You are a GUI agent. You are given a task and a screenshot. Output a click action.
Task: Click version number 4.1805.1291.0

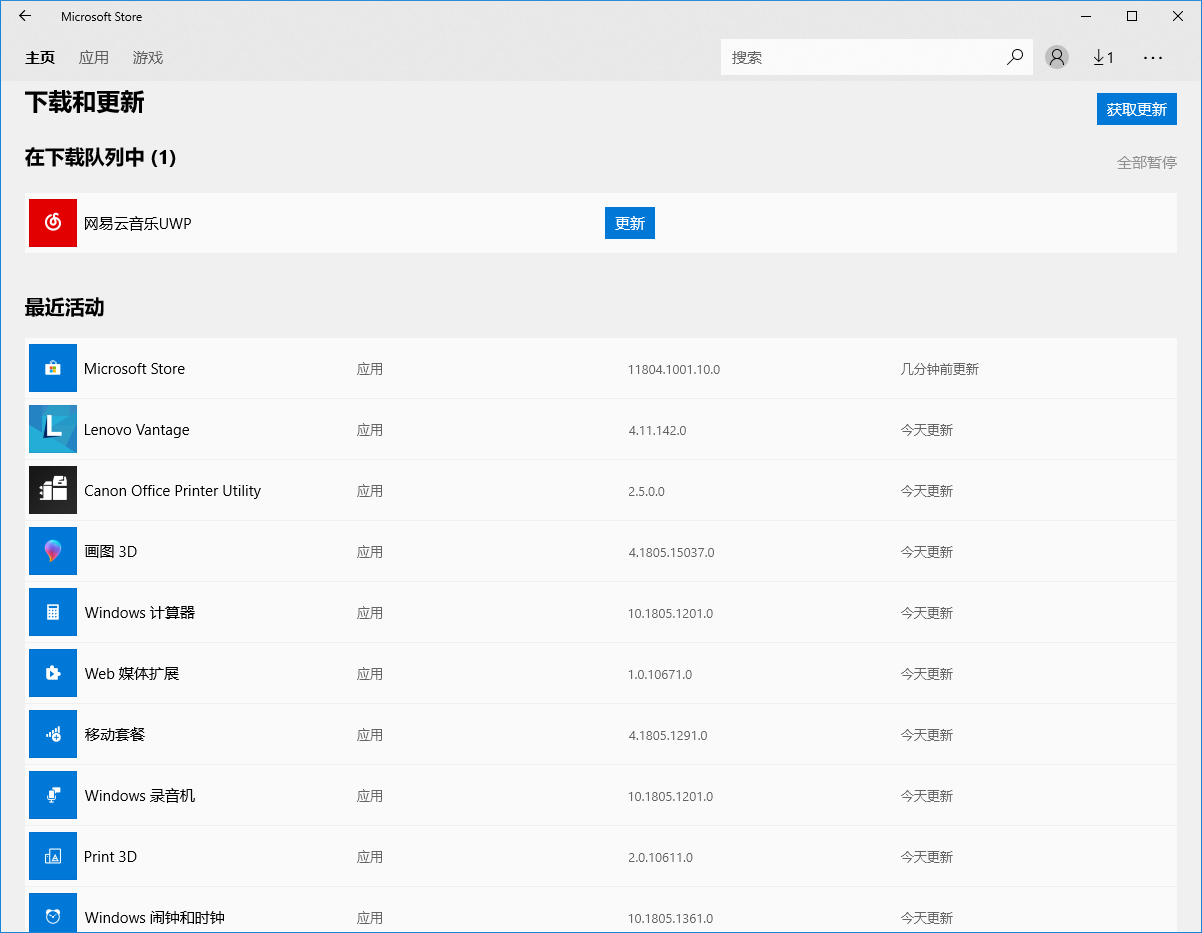668,736
